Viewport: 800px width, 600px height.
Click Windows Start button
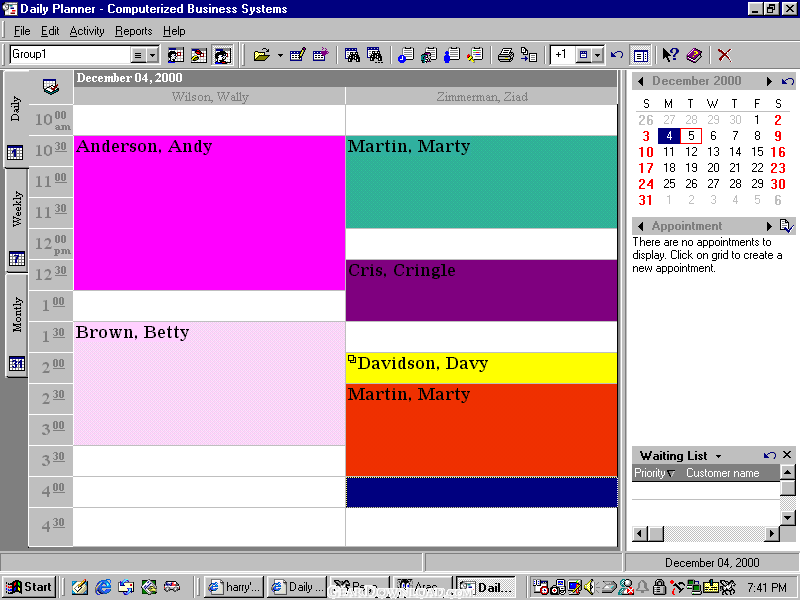click(29, 587)
